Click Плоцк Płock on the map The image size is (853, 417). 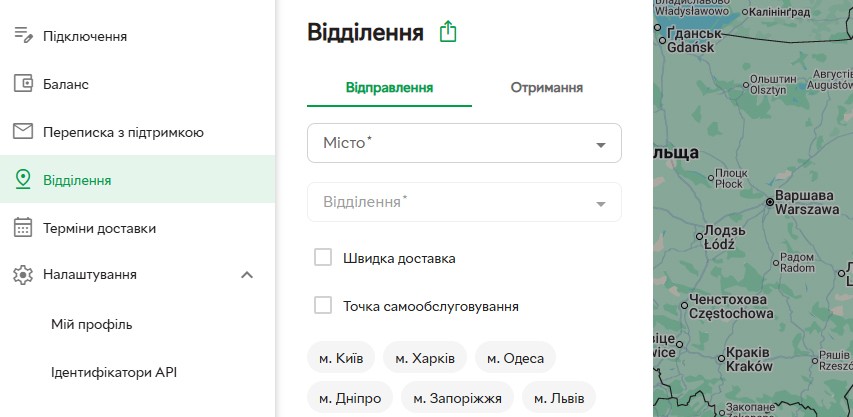tap(731, 178)
